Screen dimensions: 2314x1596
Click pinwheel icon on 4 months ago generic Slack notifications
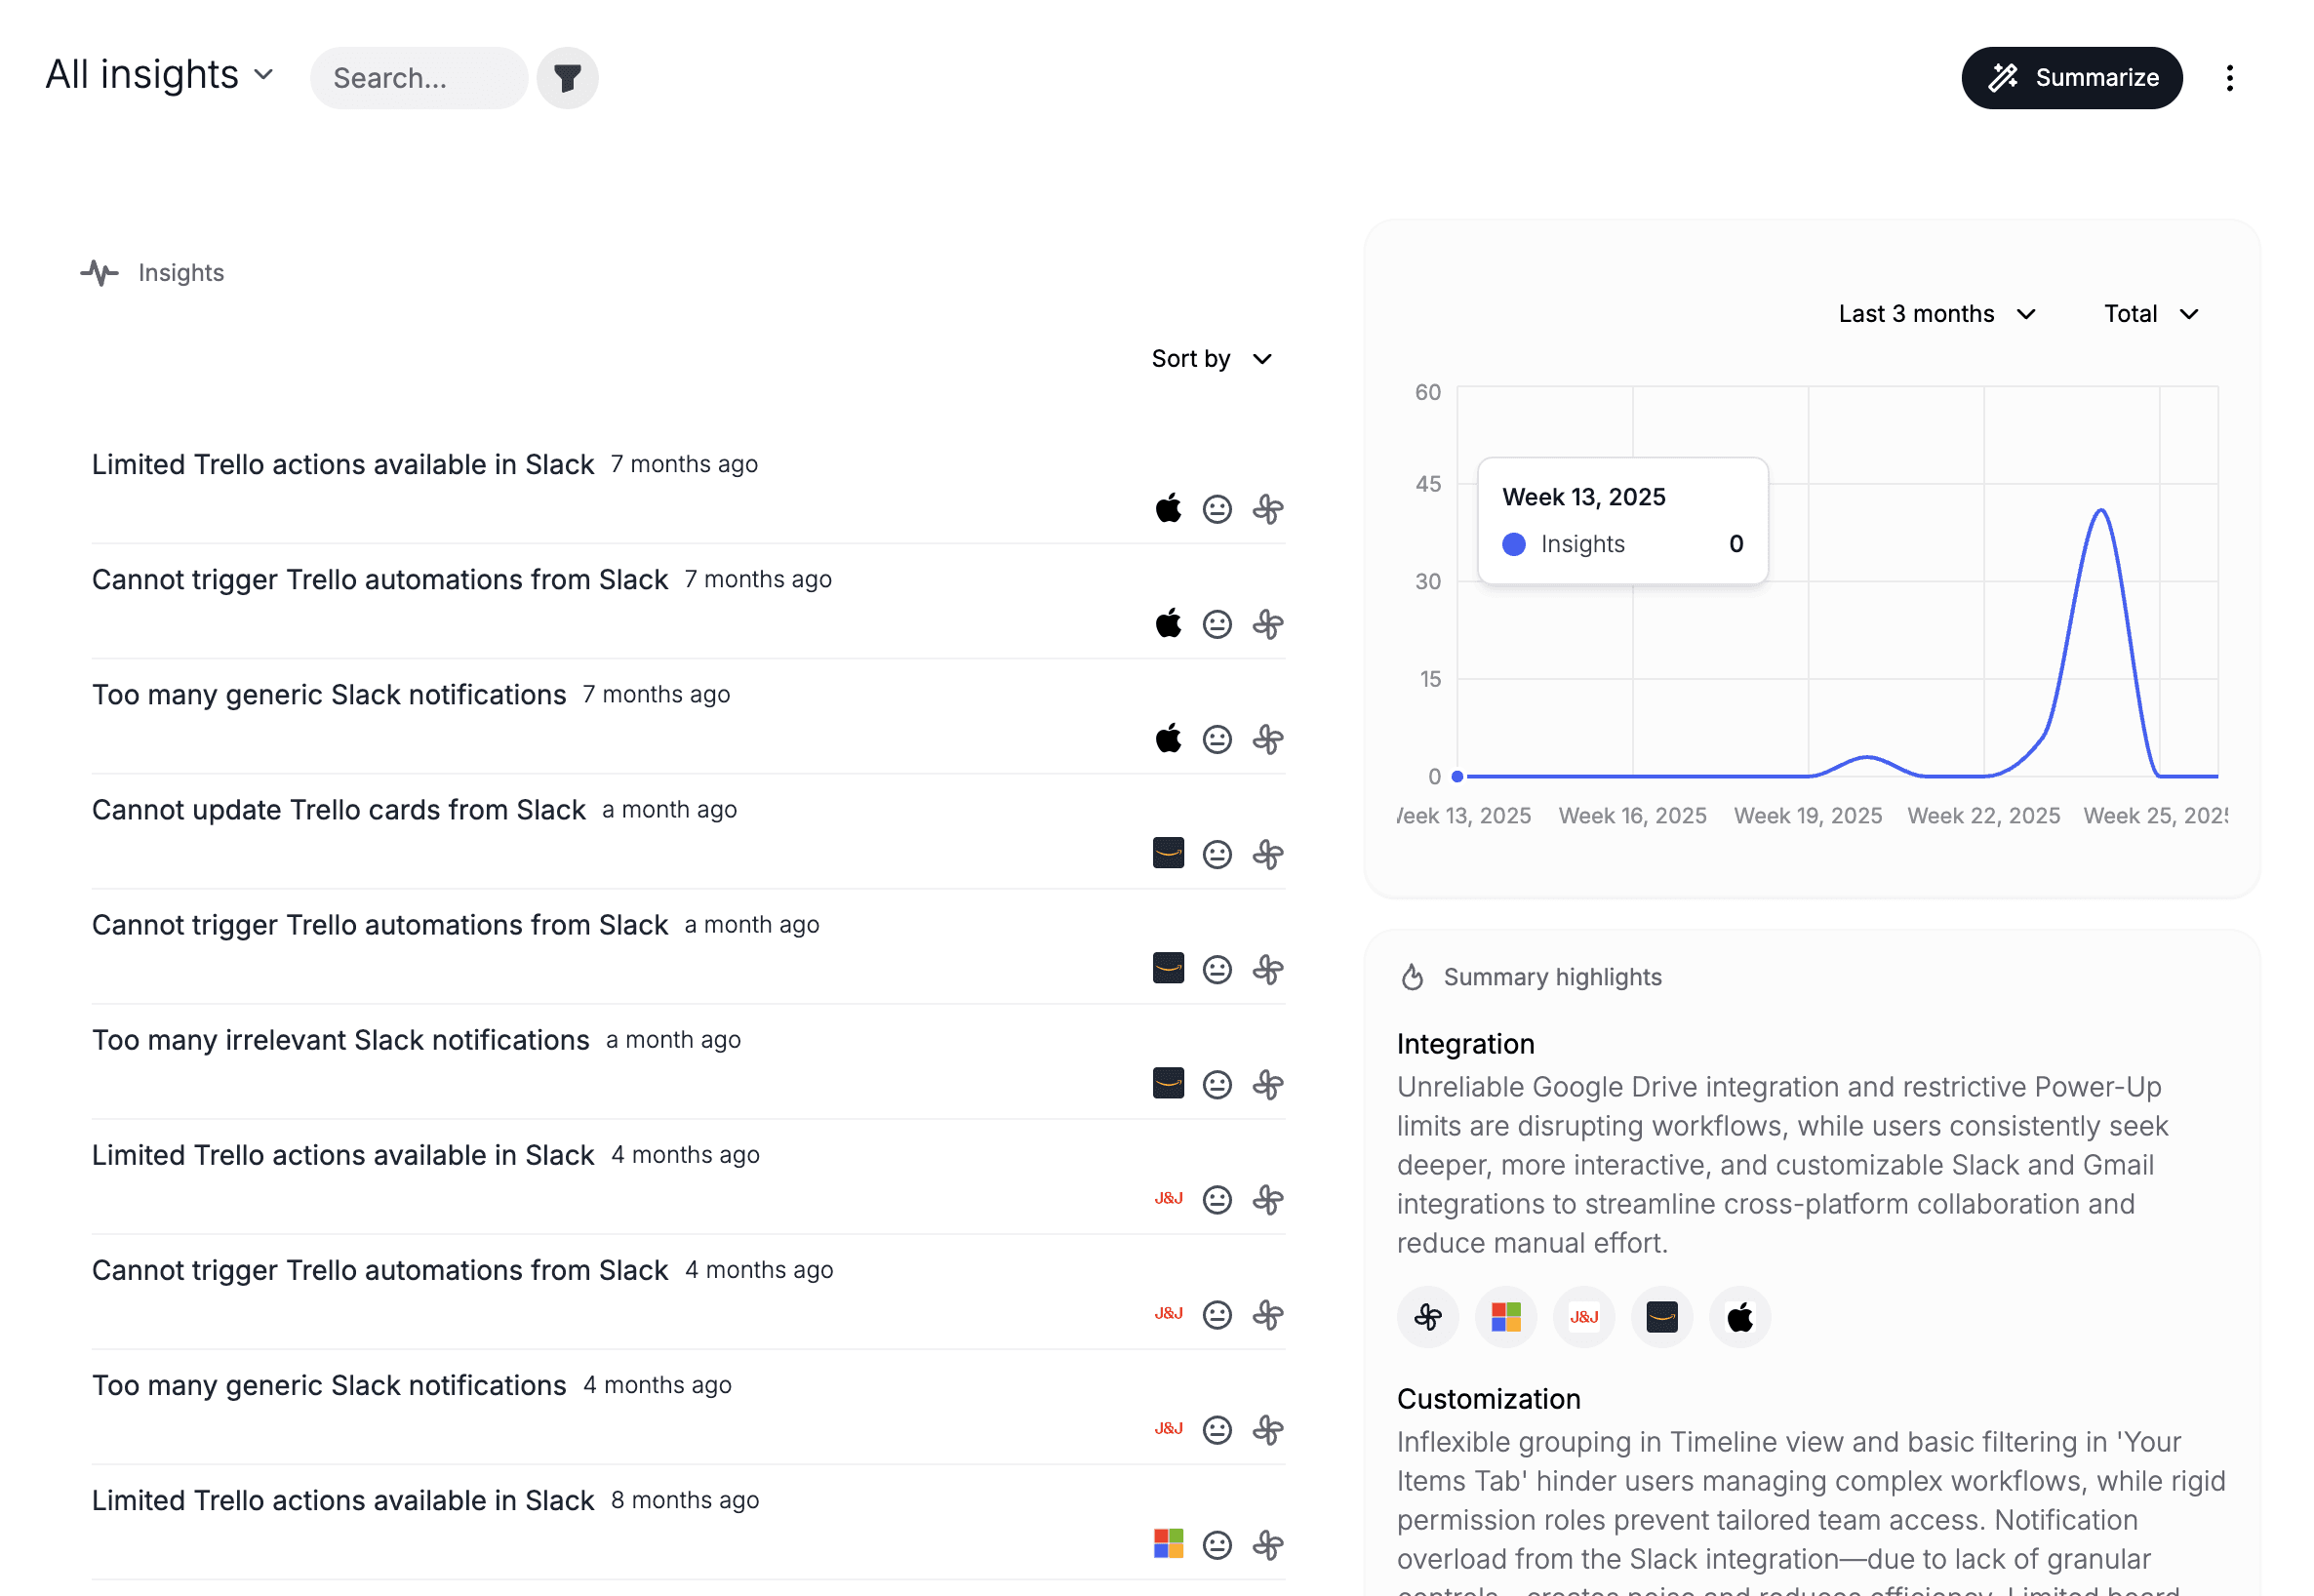[x=1268, y=1429]
